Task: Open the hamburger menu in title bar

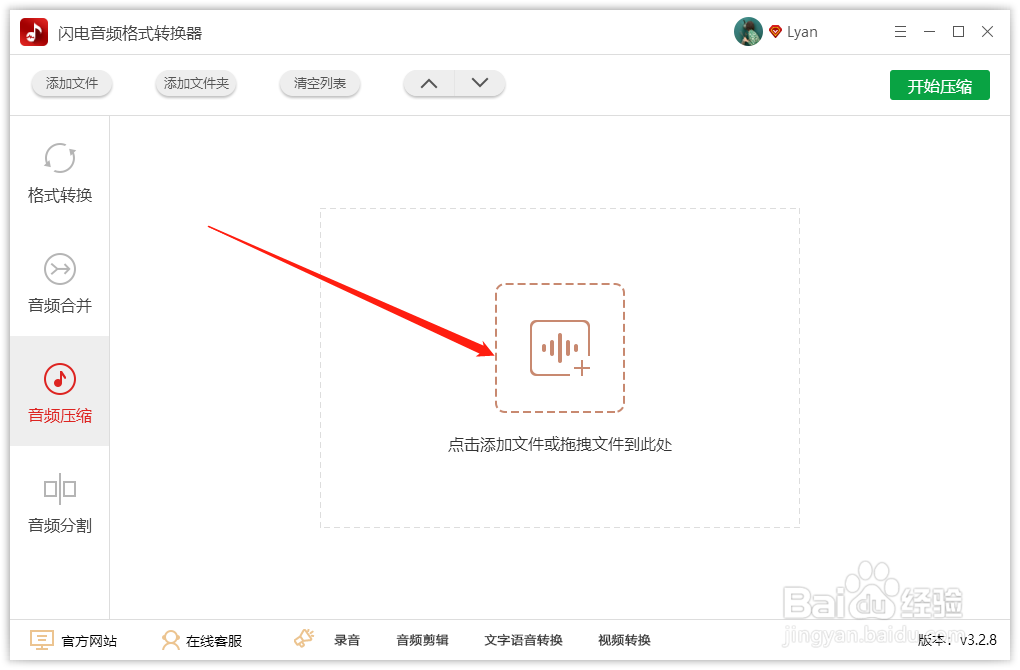Action: (x=900, y=31)
